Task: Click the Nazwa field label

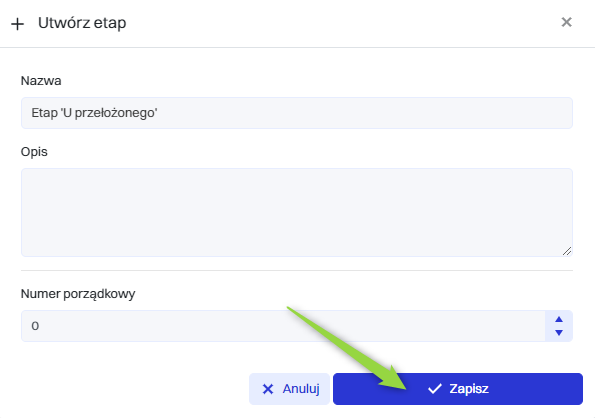Action: (x=41, y=81)
